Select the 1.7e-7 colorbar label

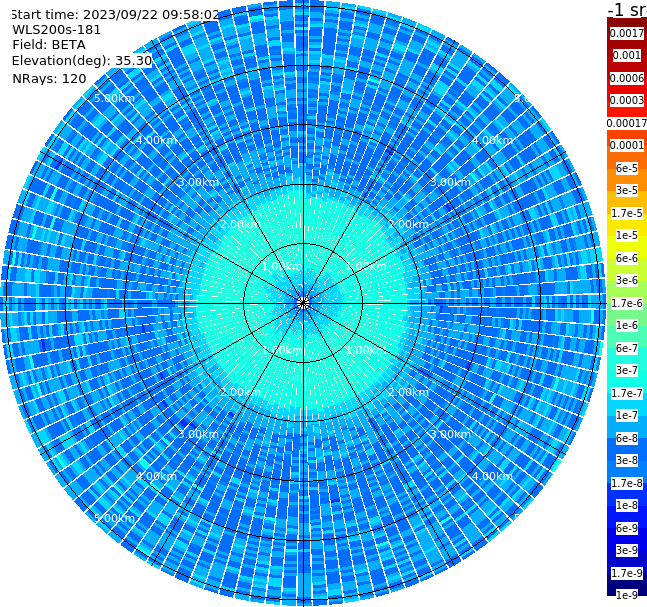pyautogui.click(x=627, y=393)
